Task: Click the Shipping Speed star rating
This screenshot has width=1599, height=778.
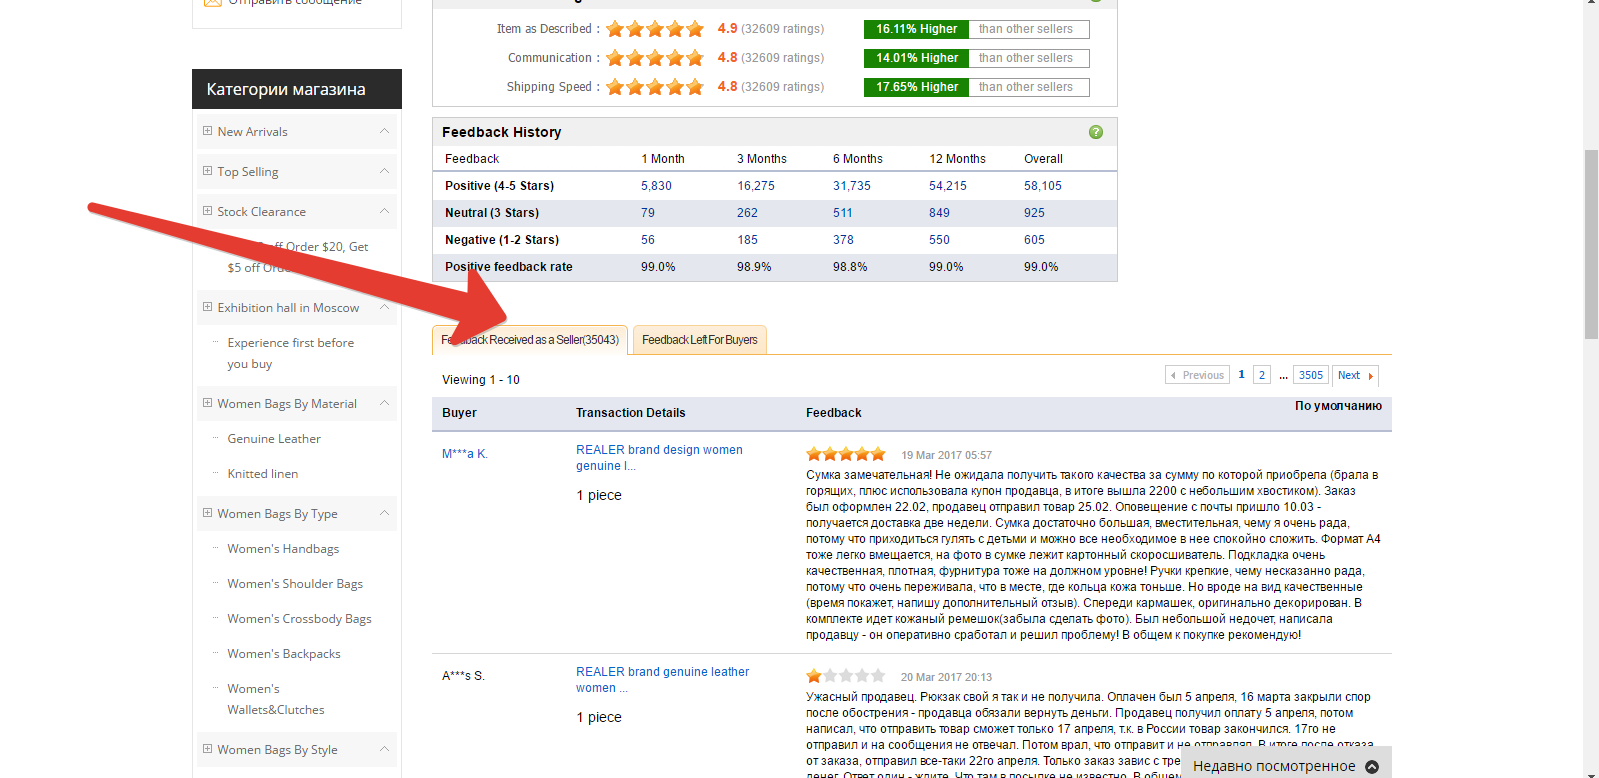Action: click(655, 87)
